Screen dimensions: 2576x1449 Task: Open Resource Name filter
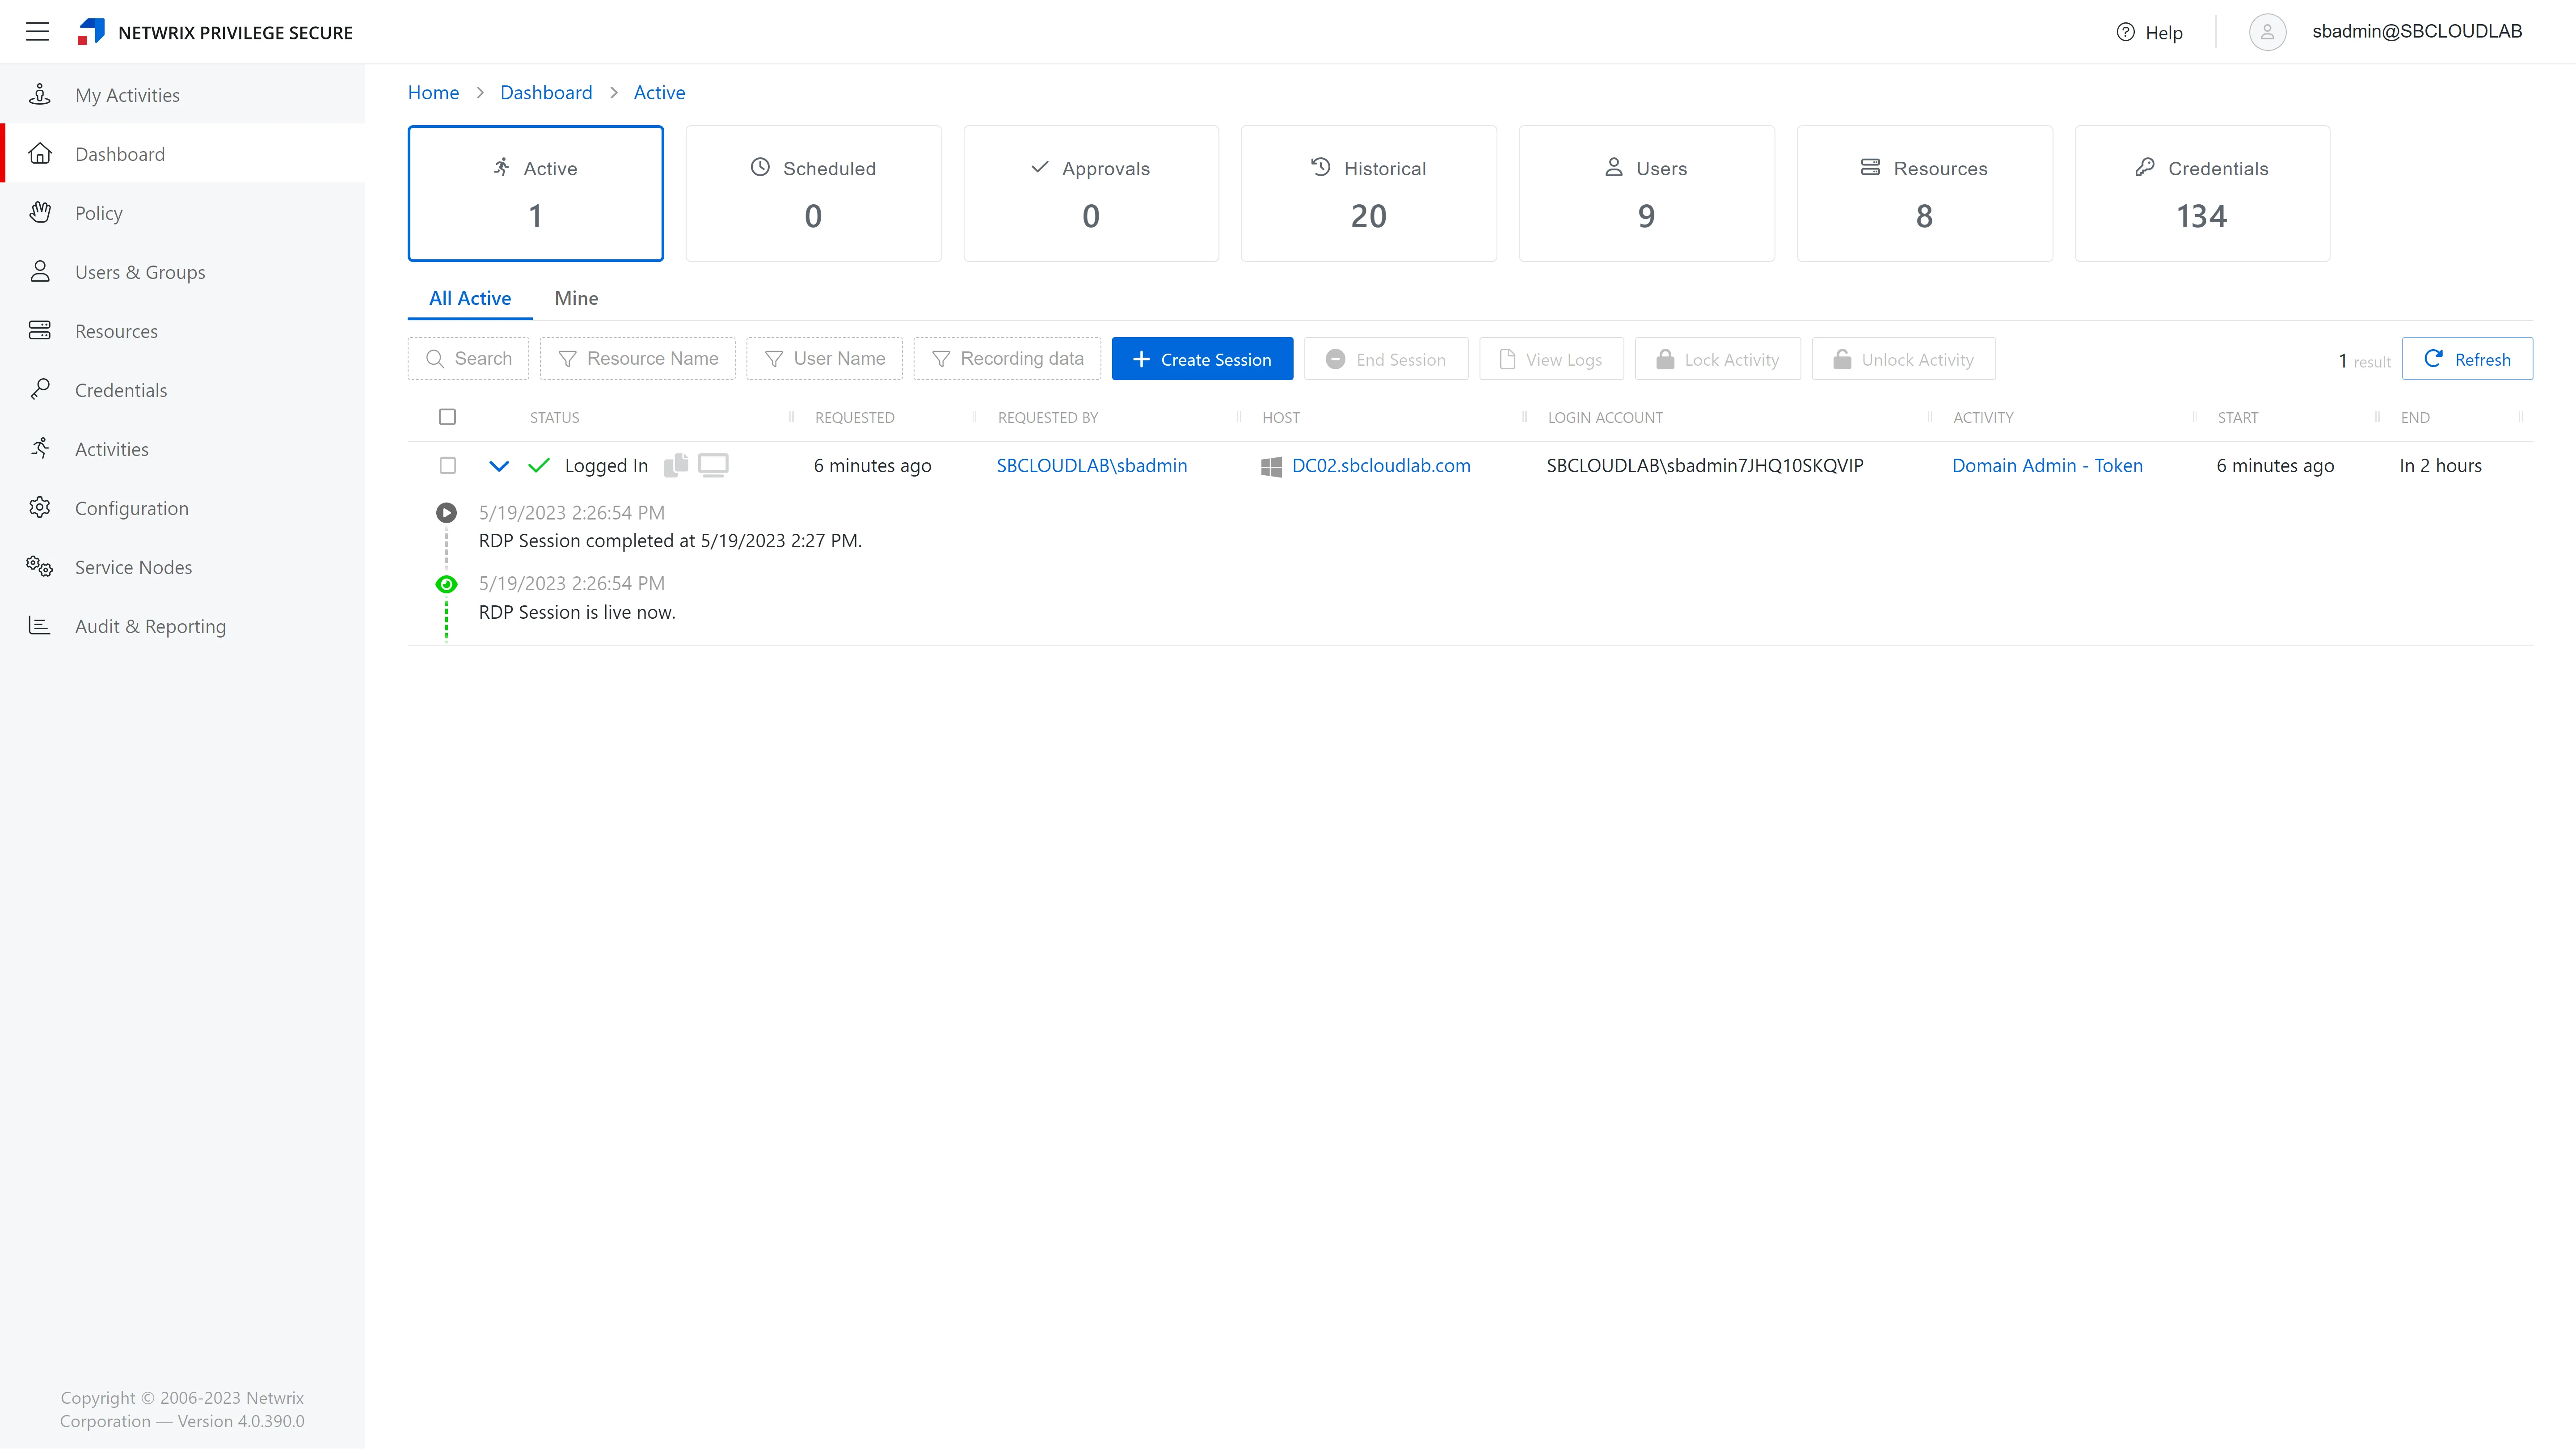[638, 359]
